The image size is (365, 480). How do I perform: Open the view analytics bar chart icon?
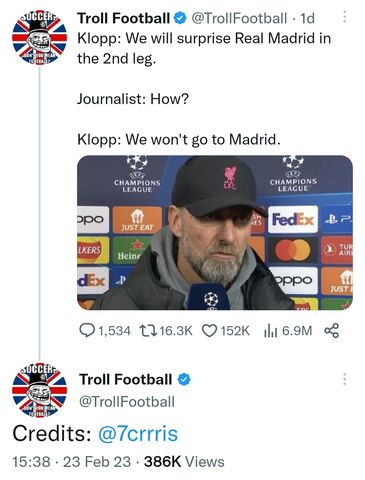[x=271, y=331]
